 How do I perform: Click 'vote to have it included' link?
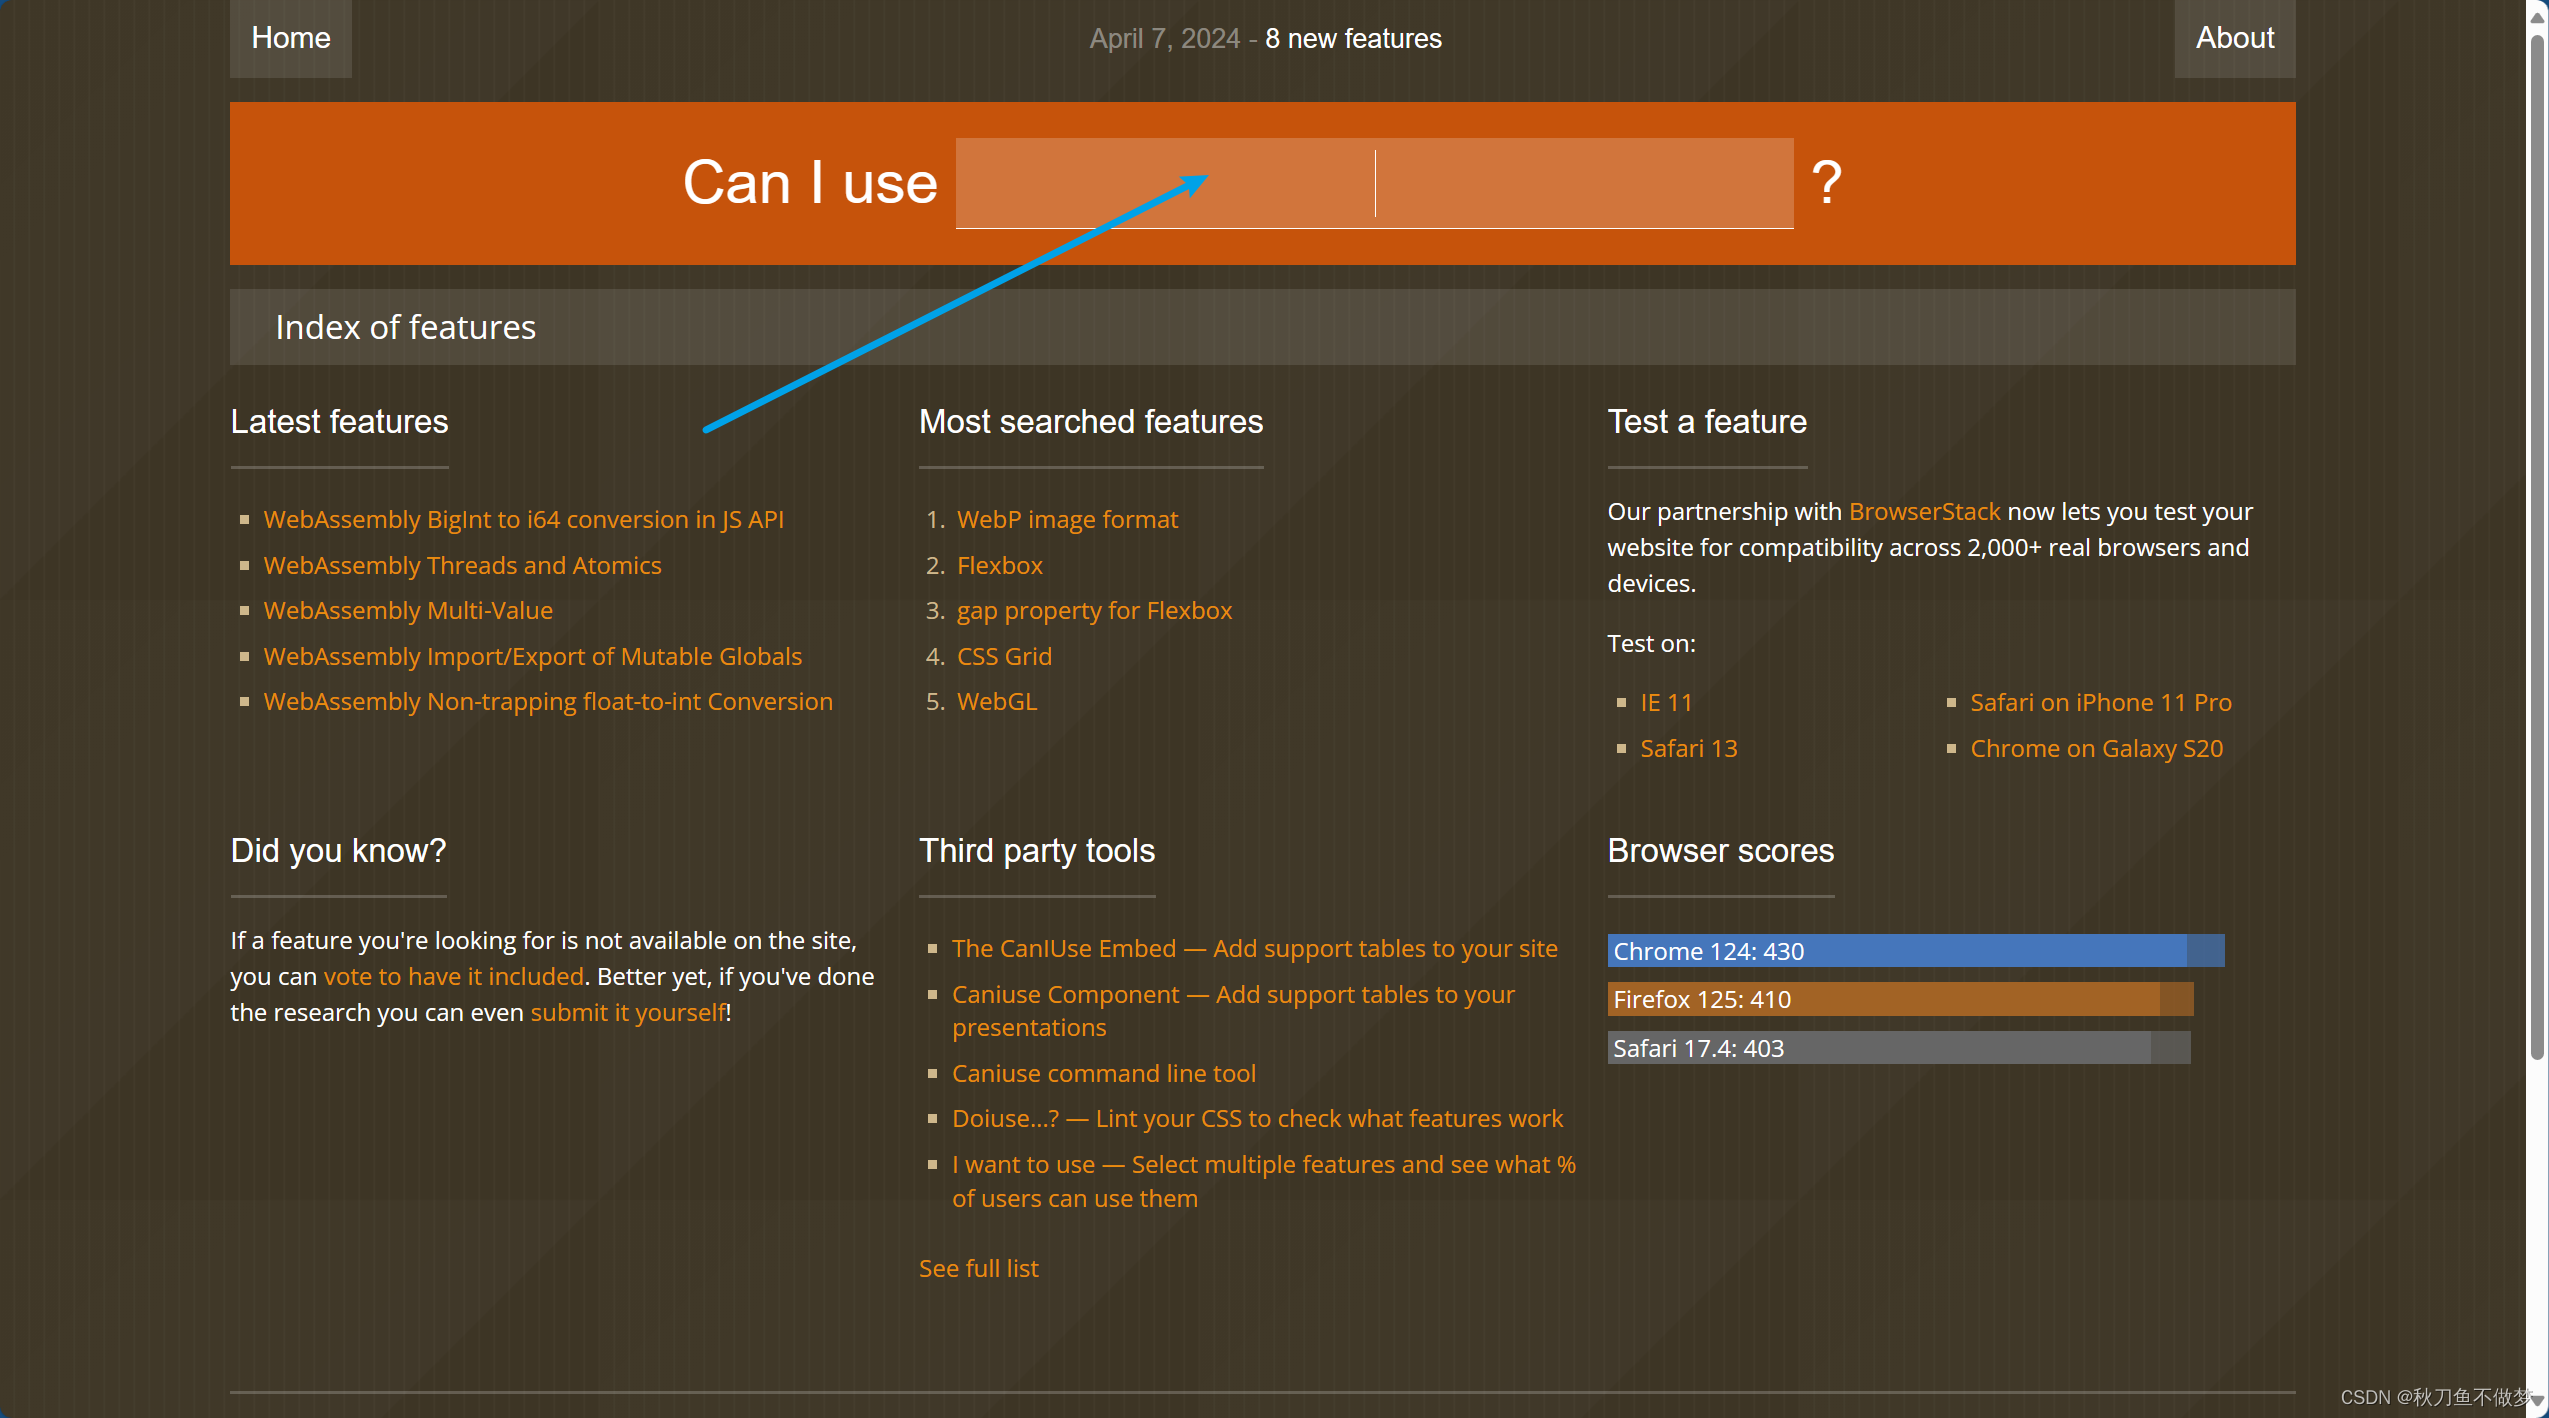pyautogui.click(x=453, y=976)
